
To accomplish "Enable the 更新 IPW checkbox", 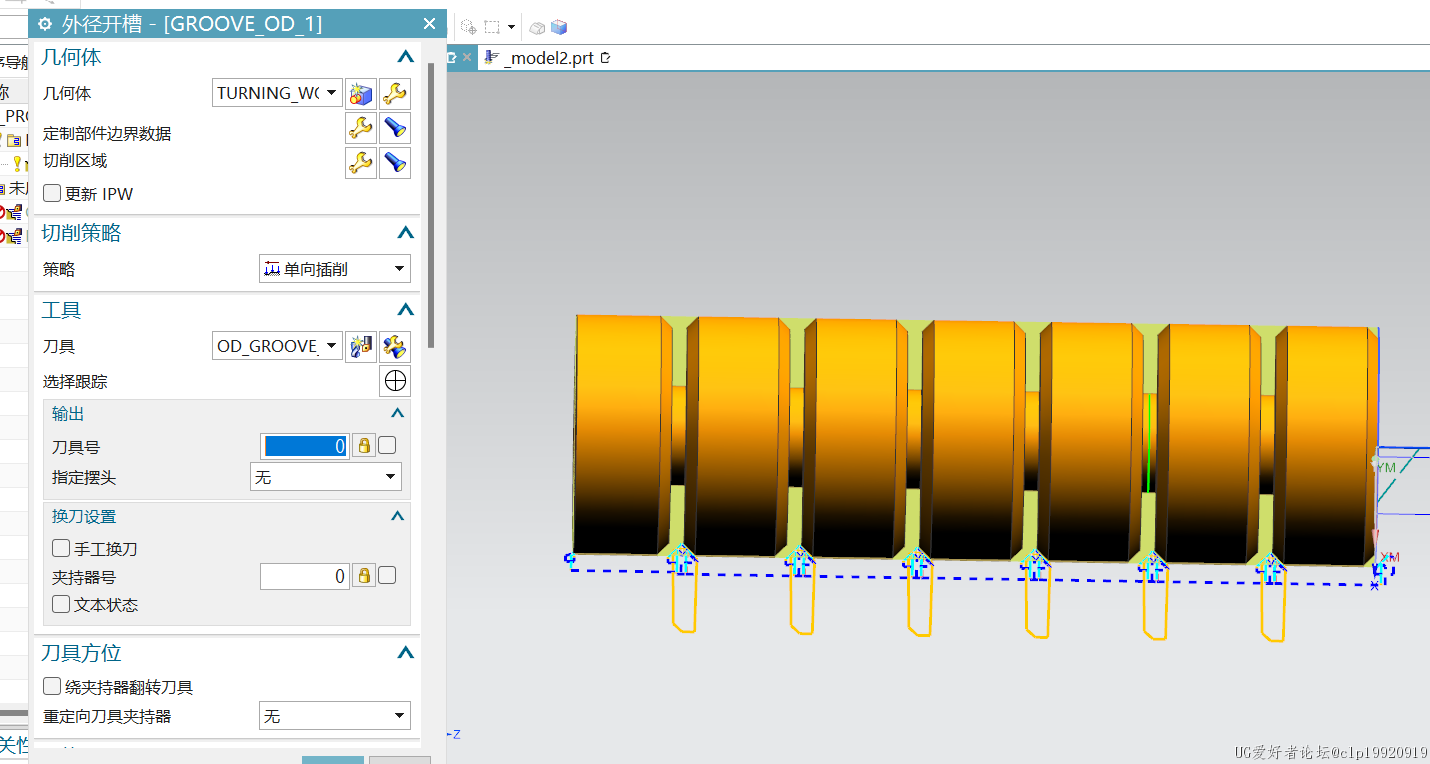I will [52, 194].
